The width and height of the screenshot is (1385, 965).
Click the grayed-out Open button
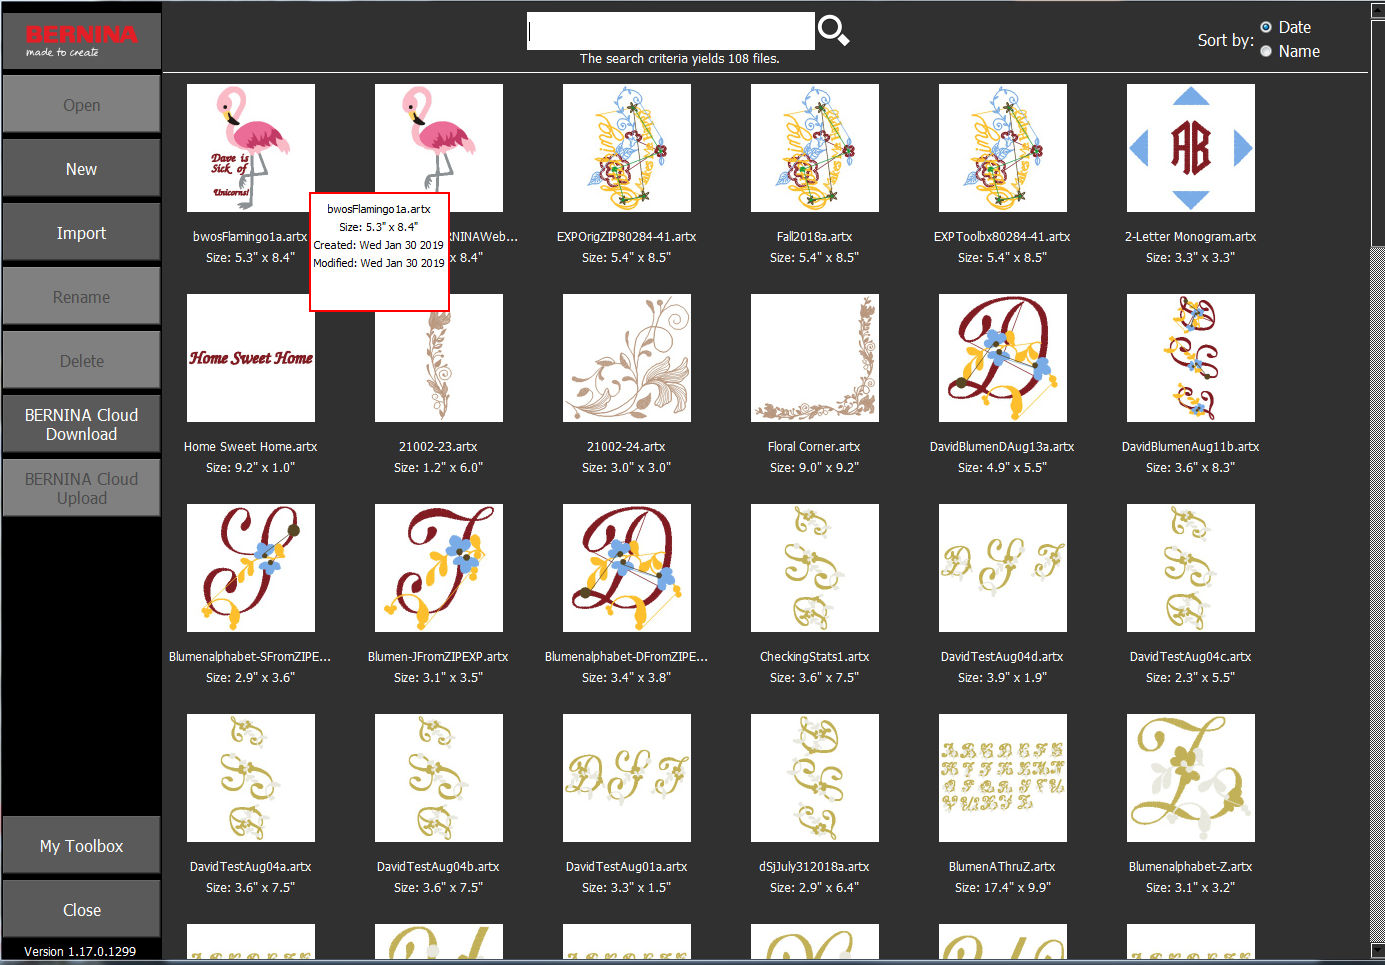point(81,105)
